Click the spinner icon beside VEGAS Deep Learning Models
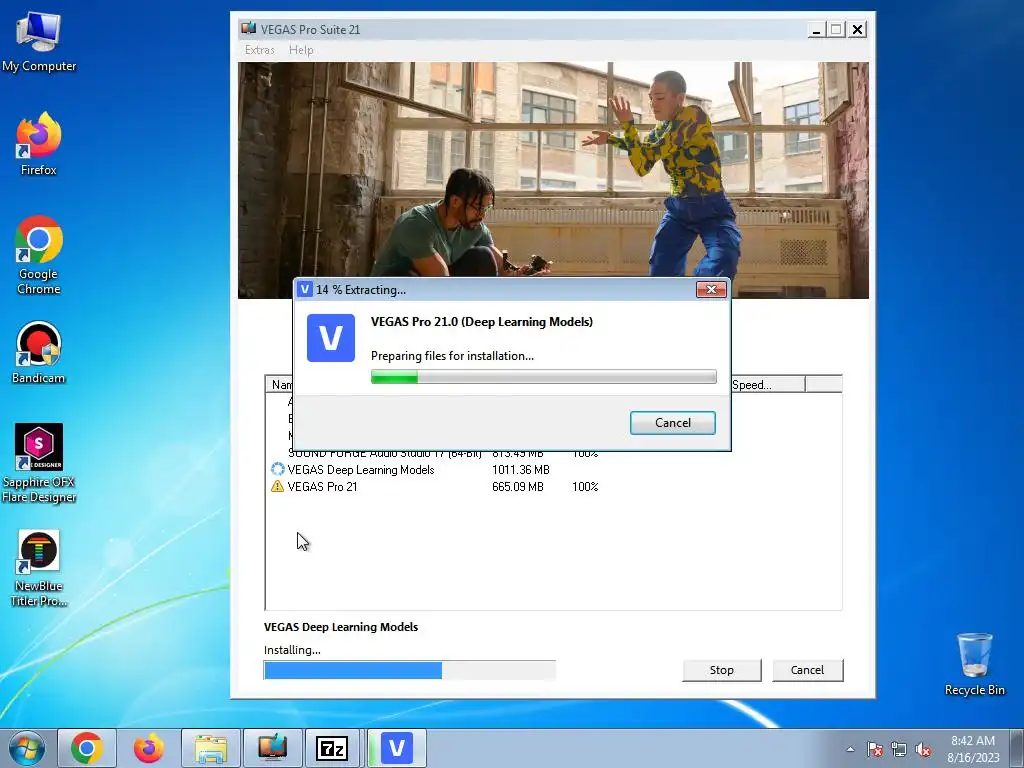The height and width of the screenshot is (768, 1024). pyautogui.click(x=278, y=470)
